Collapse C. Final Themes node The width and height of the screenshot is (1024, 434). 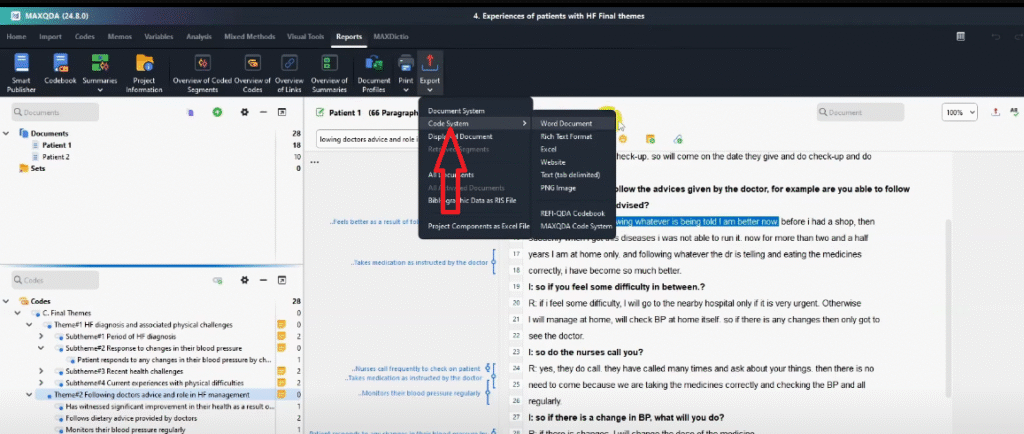tap(18, 313)
